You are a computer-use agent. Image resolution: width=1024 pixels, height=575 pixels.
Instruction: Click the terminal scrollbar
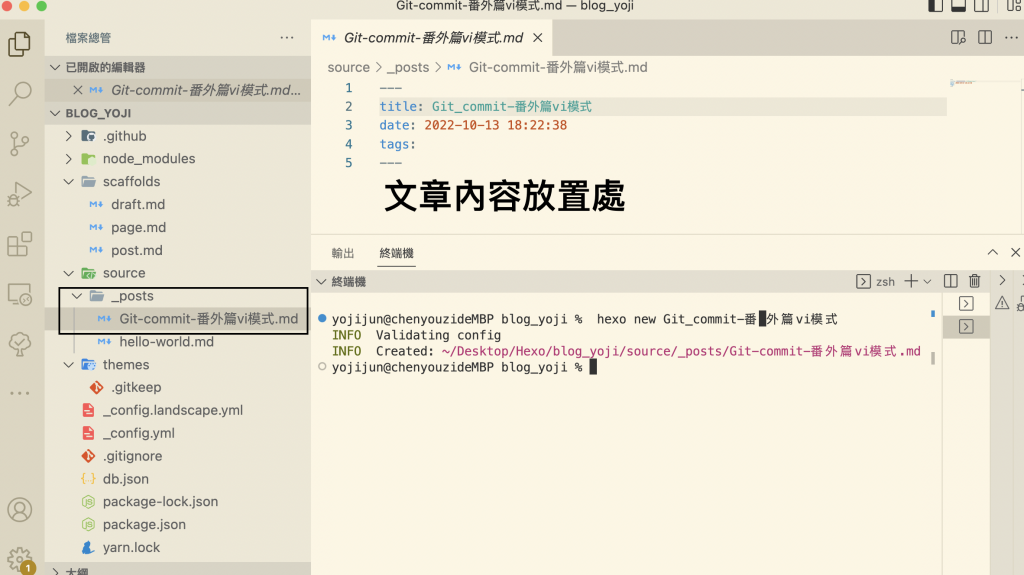933,358
